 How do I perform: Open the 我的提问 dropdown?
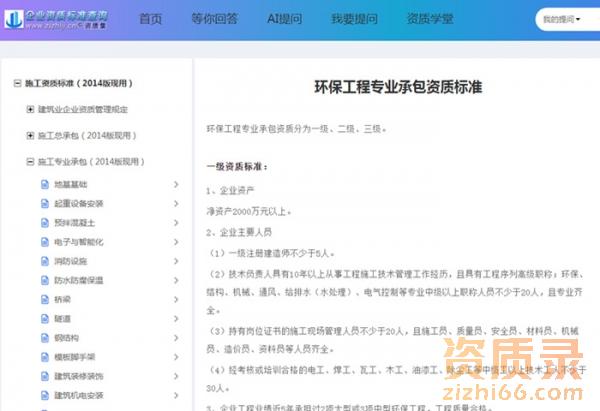562,19
